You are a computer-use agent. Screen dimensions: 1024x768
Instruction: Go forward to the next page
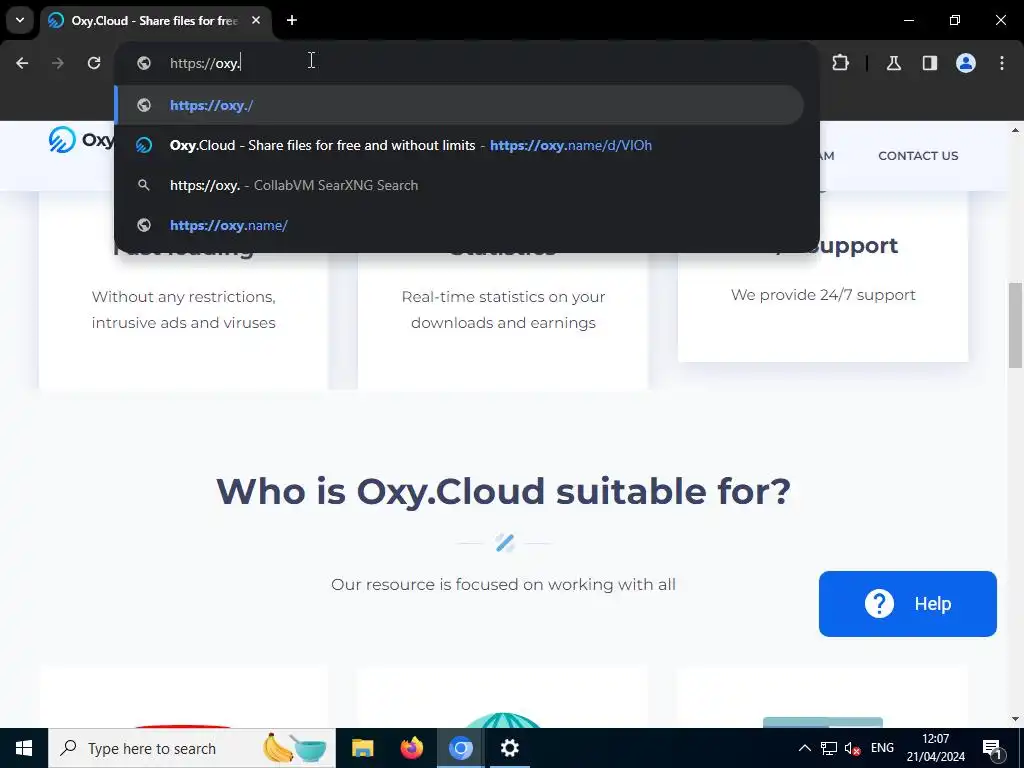pyautogui.click(x=58, y=63)
